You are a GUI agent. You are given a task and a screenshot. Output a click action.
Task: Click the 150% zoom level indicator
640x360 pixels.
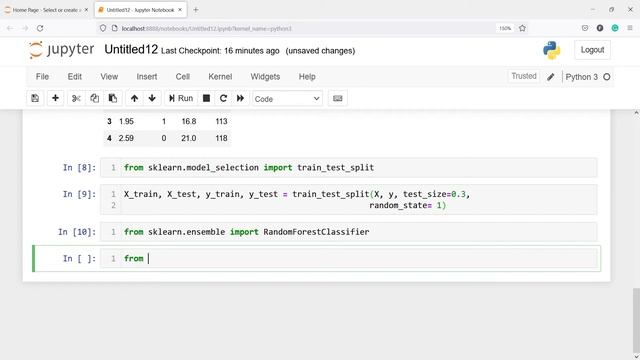[x=505, y=28]
